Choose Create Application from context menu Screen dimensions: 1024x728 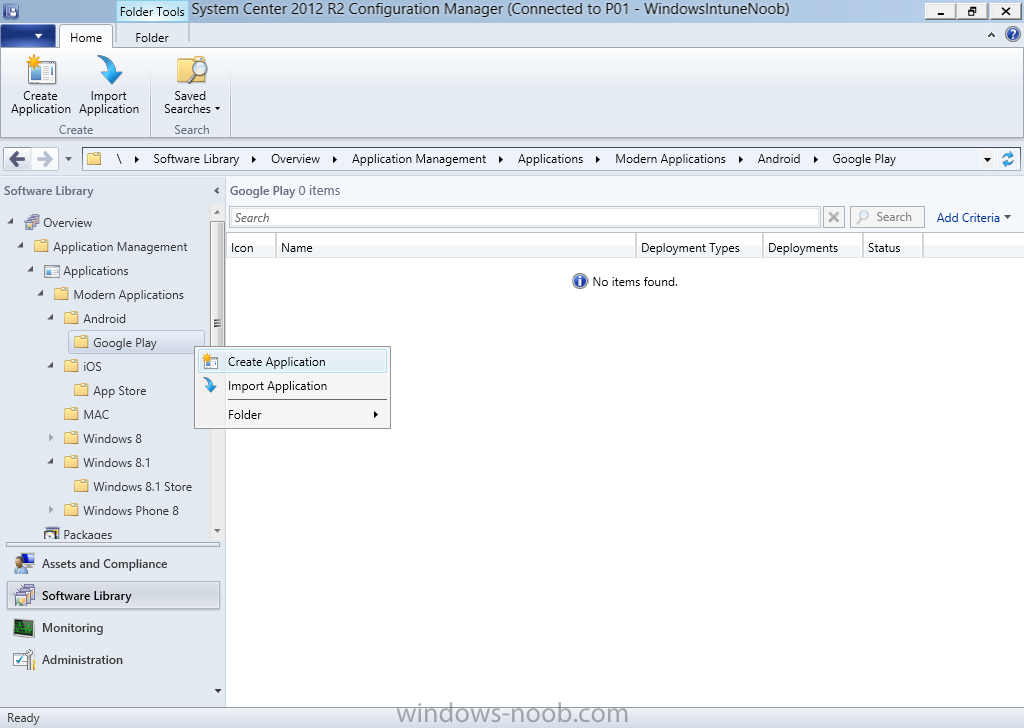(293, 362)
